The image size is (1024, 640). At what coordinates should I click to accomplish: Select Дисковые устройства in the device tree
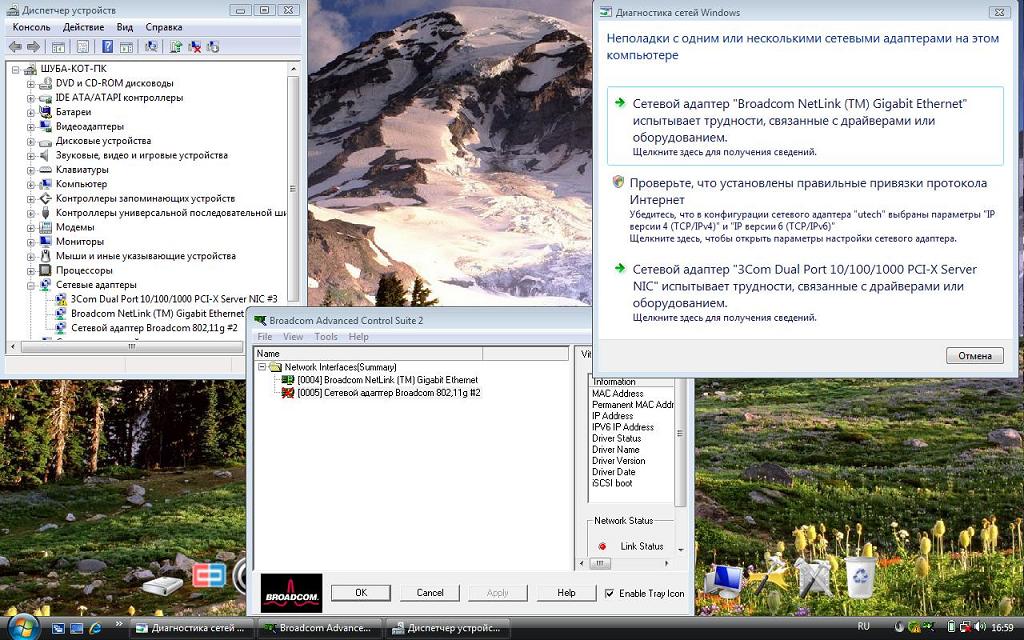pyautogui.click(x=103, y=141)
